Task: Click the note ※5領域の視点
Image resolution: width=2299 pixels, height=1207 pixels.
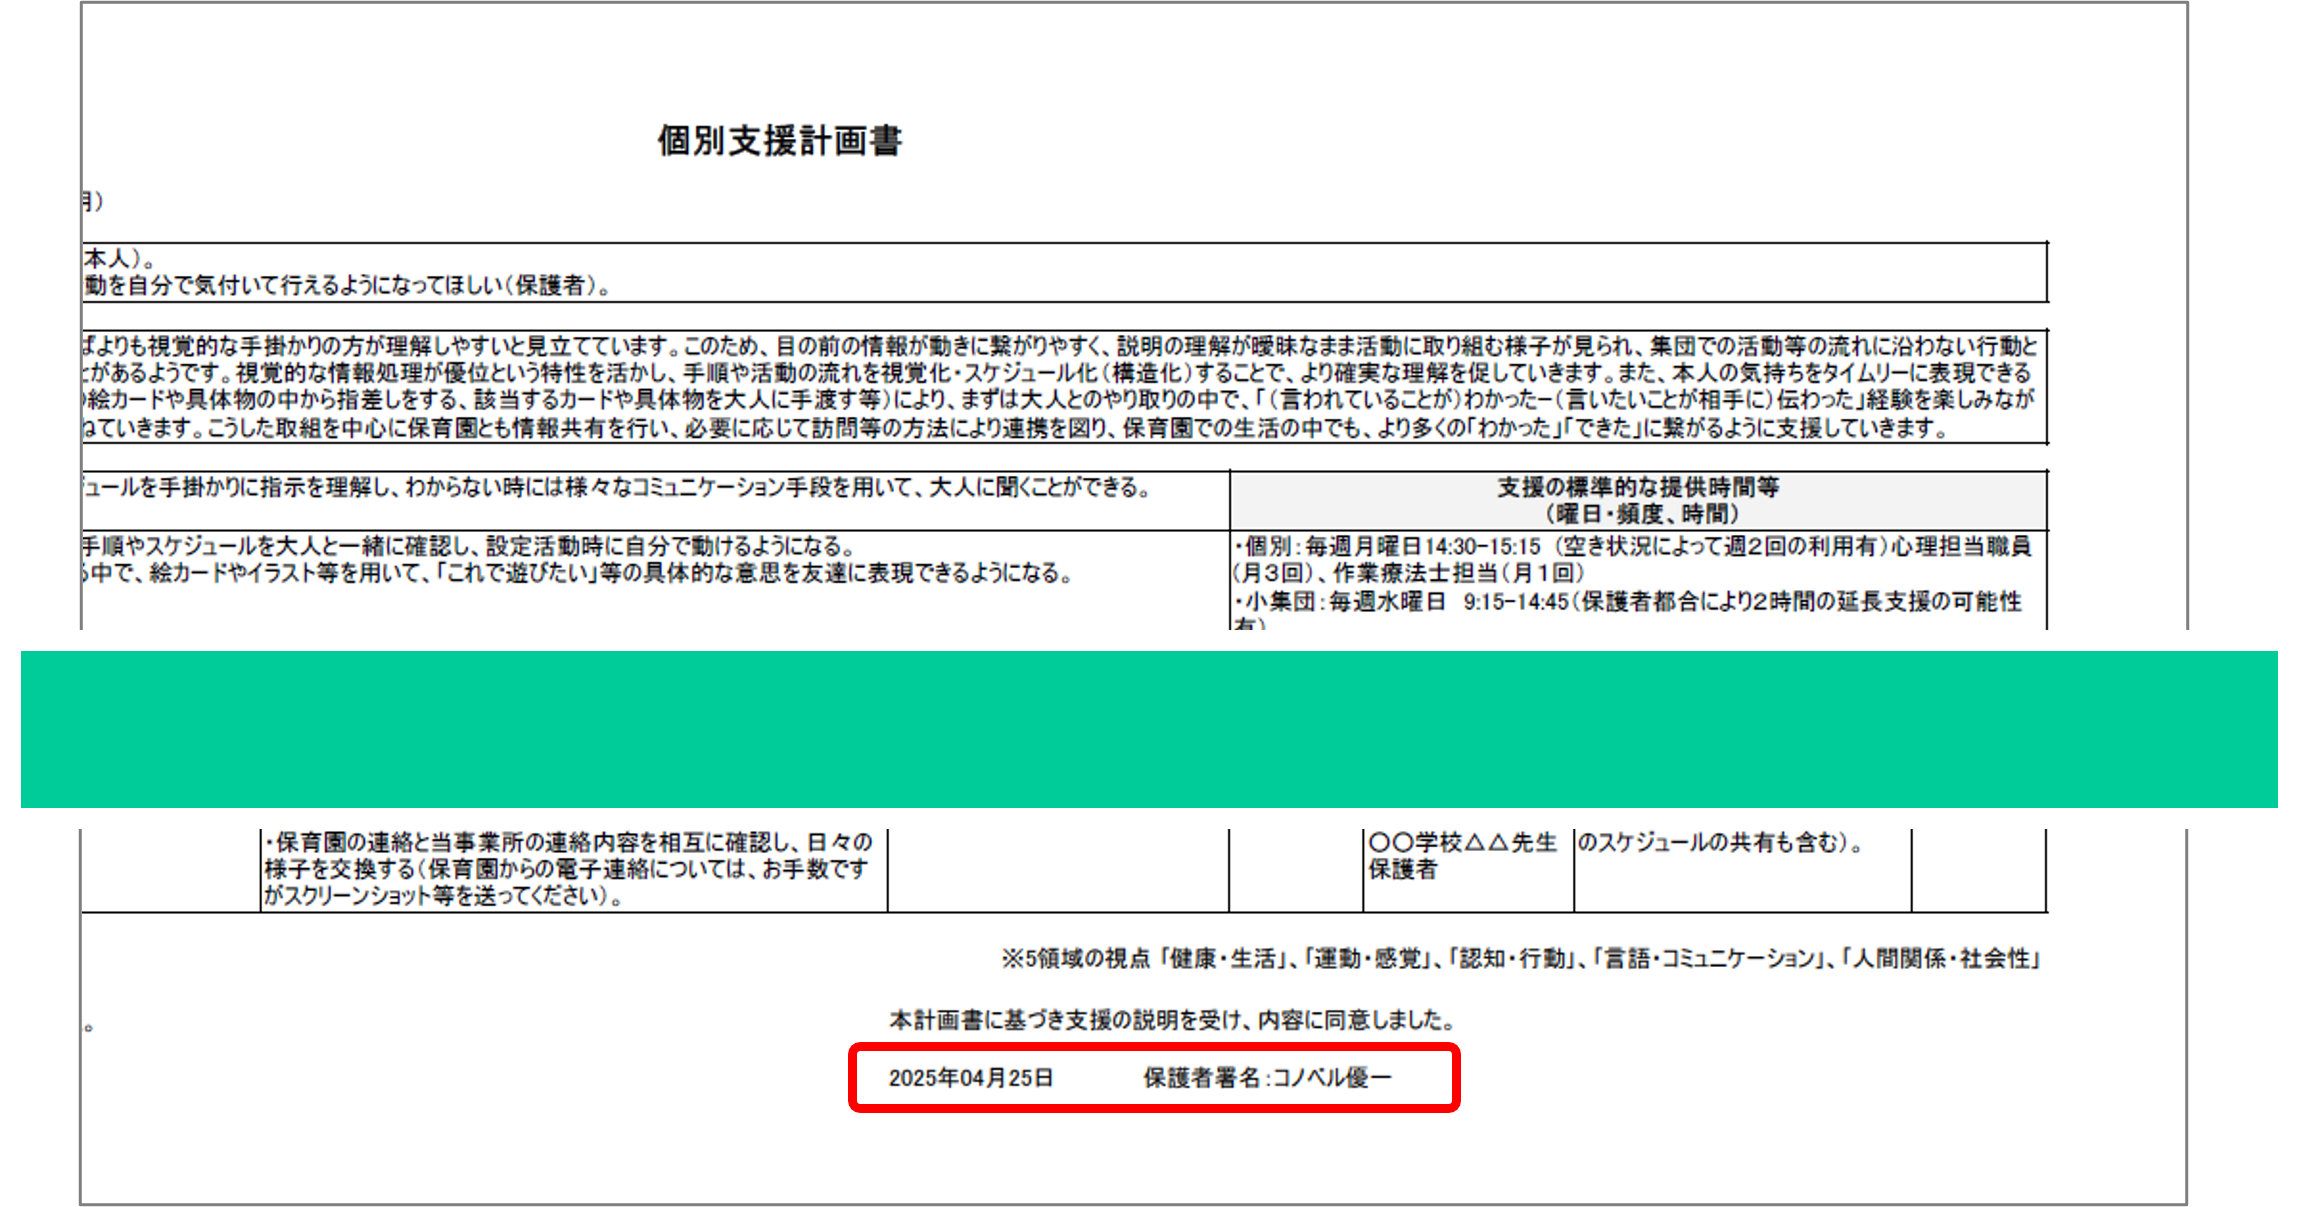Action: pos(1075,958)
